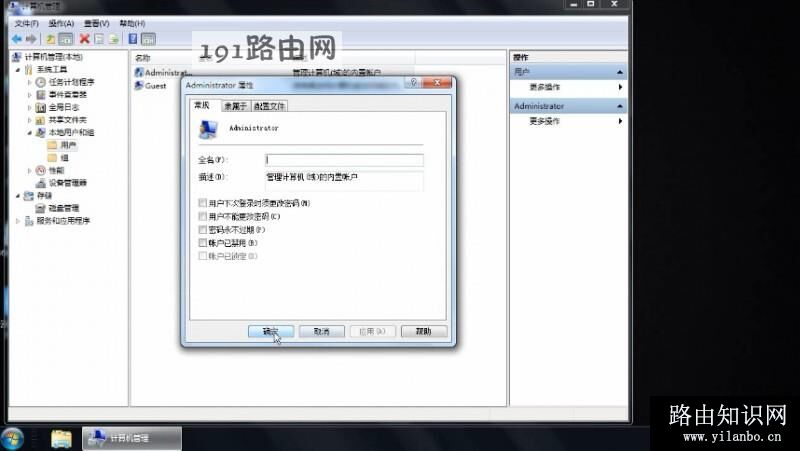Toggle the 帐户已禁用 checkbox

pos(203,243)
